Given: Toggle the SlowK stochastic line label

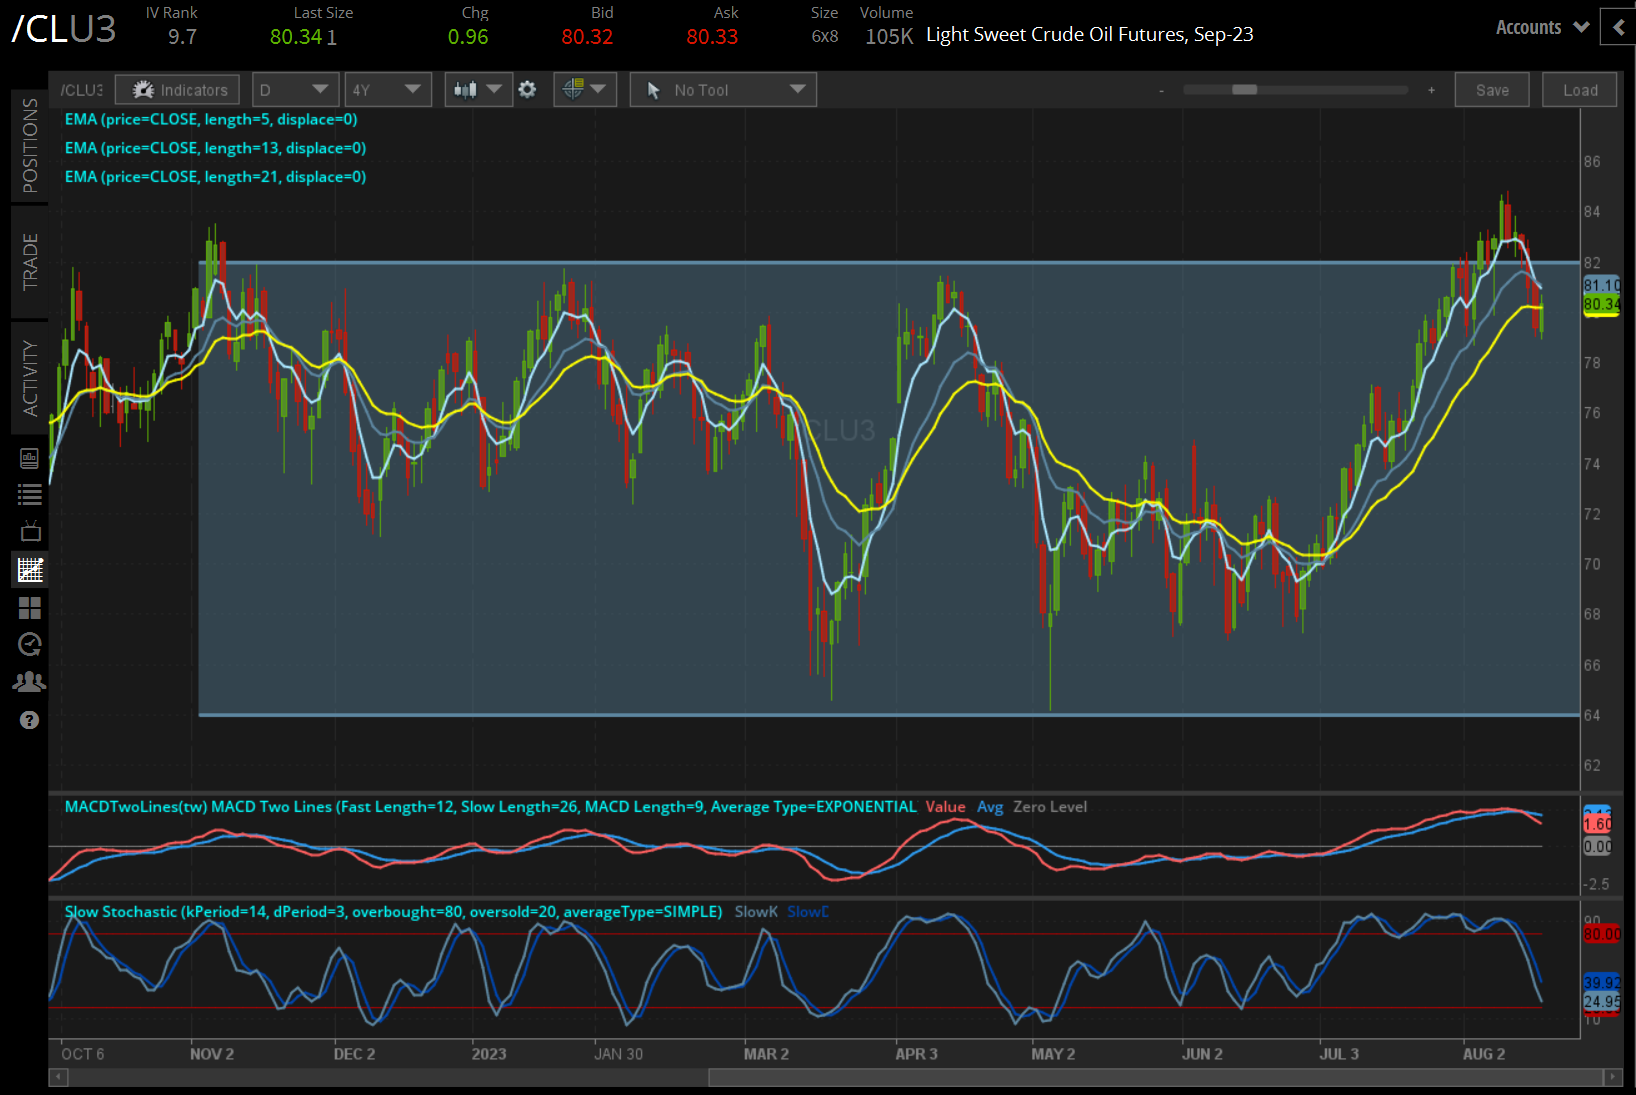Looking at the screenshot, I should 756,911.
